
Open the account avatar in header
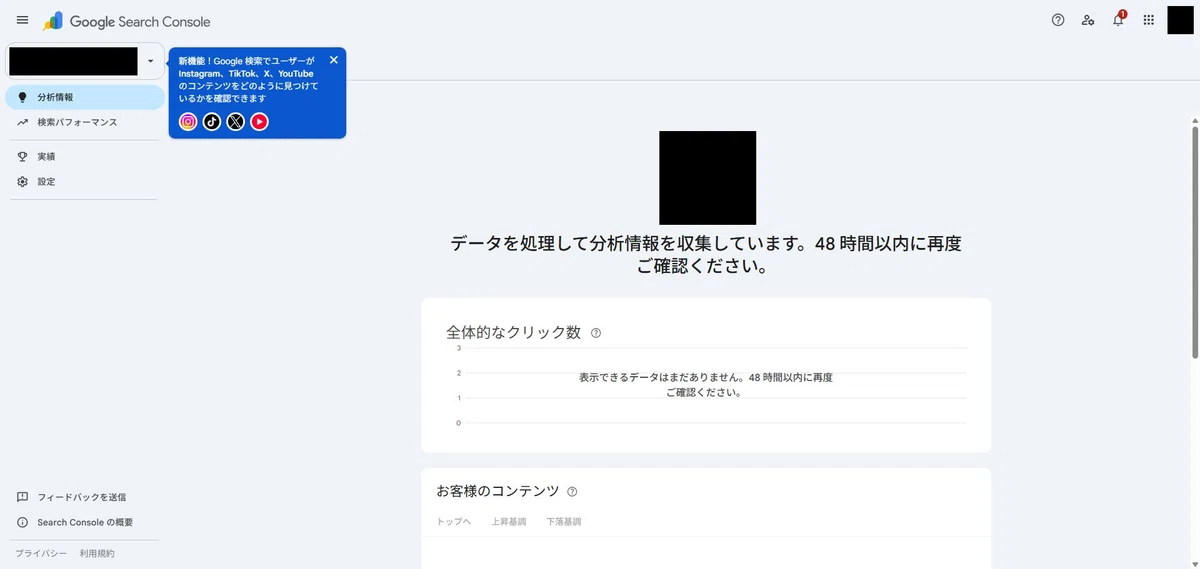point(1181,20)
